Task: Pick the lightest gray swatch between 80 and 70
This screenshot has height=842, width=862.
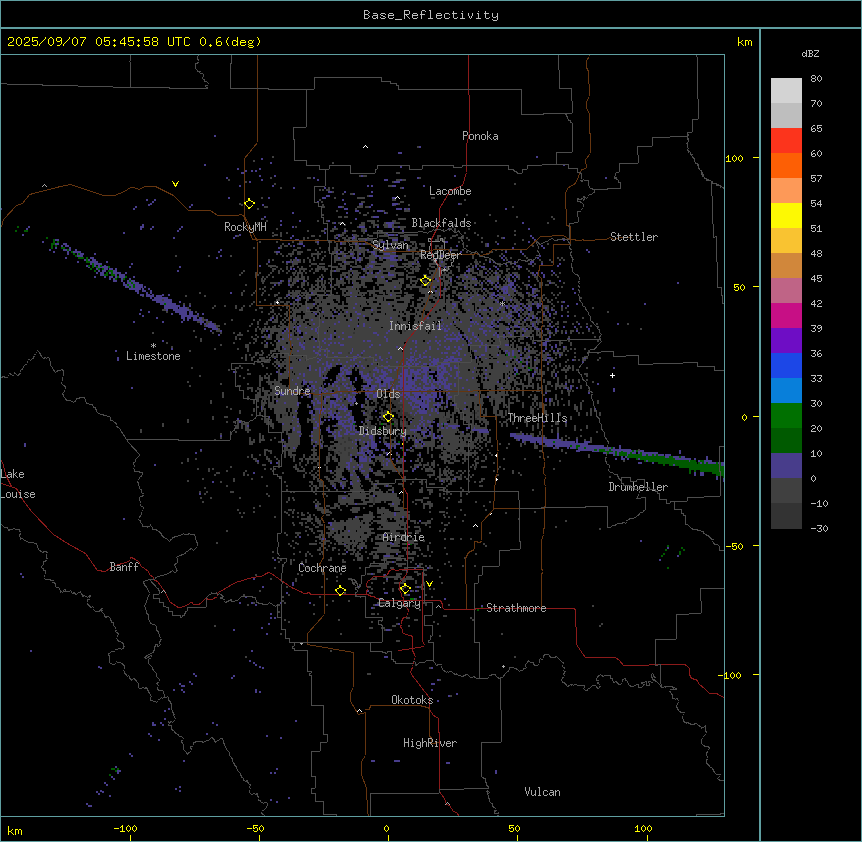Action: pyautogui.click(x=786, y=91)
